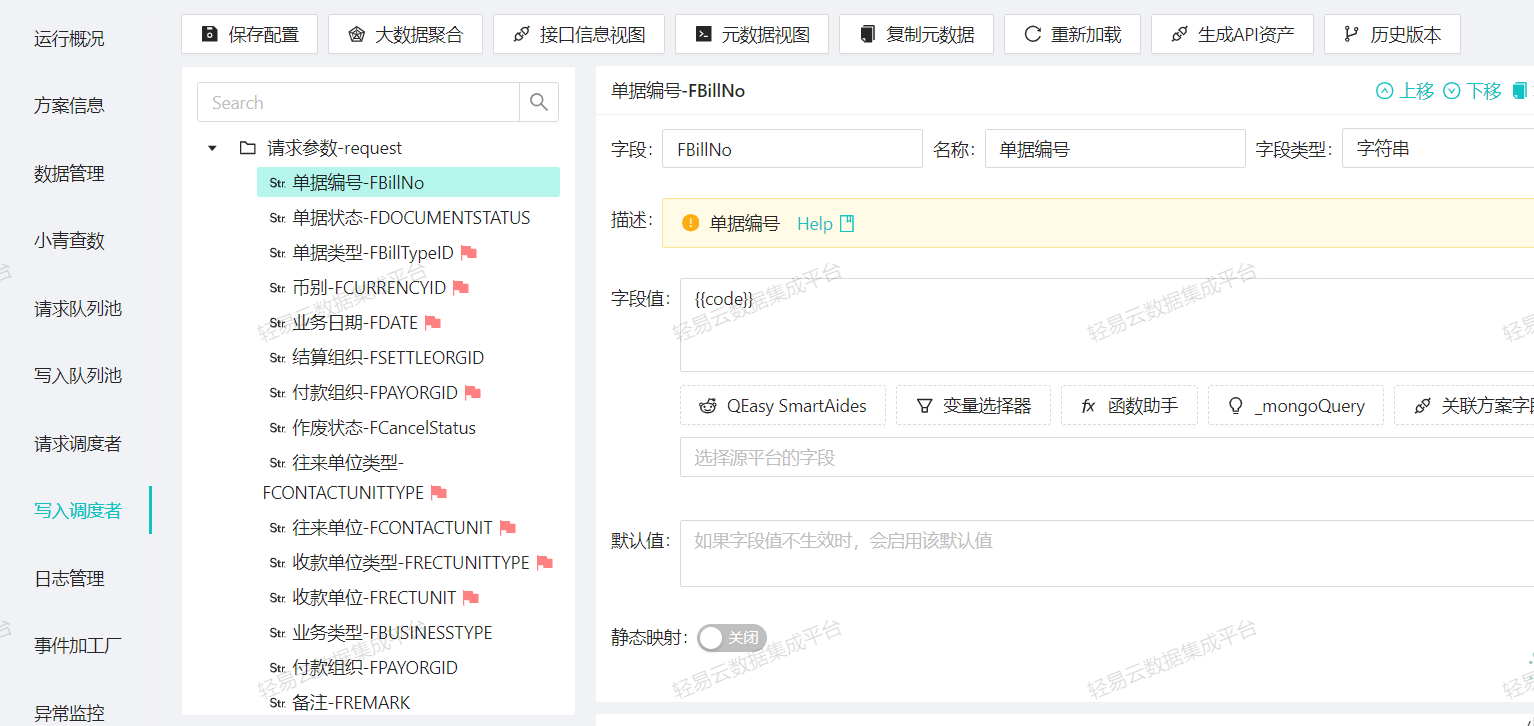This screenshot has width=1534, height=726.
Task: Click the 名称 input with 单据编号
Action: 1115,148
